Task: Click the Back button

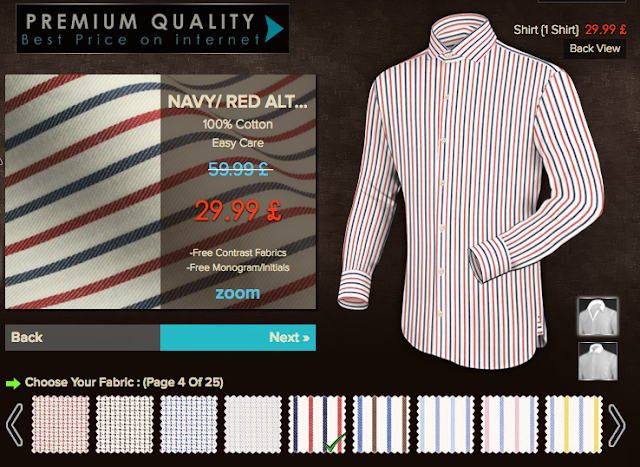Action: pyautogui.click(x=82, y=338)
